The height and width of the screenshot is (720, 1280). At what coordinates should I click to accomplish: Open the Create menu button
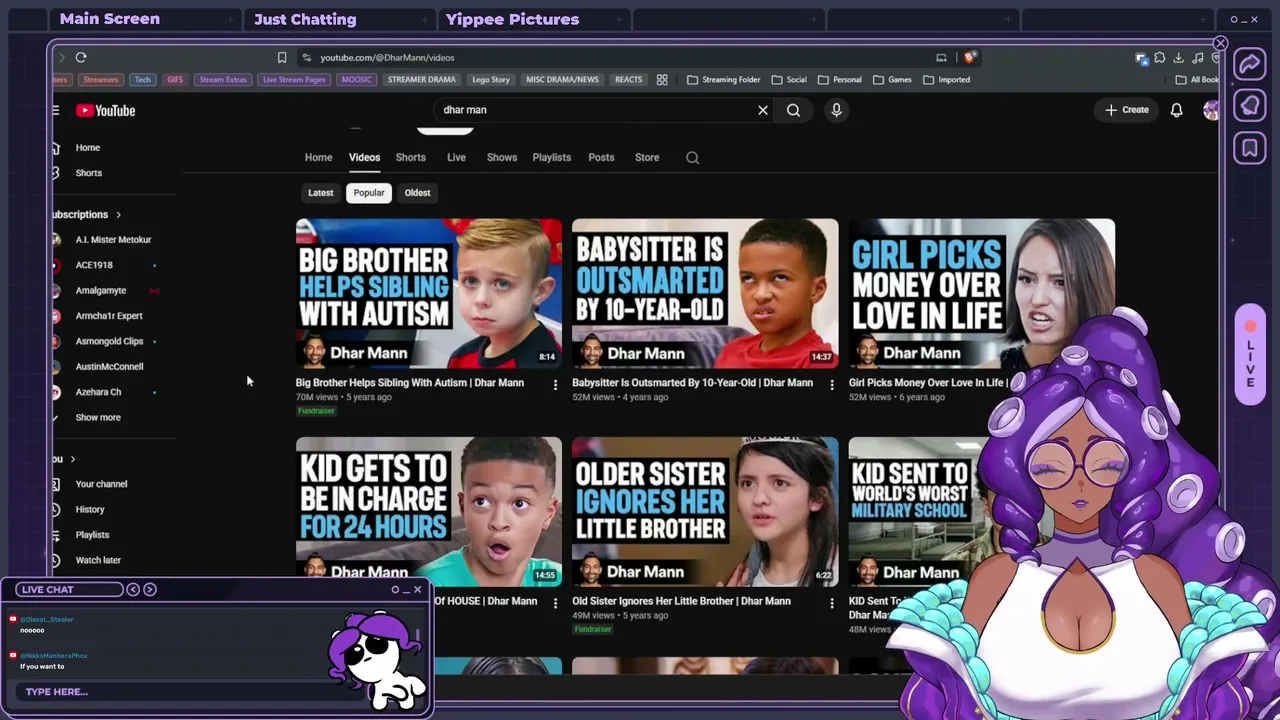pos(1127,110)
